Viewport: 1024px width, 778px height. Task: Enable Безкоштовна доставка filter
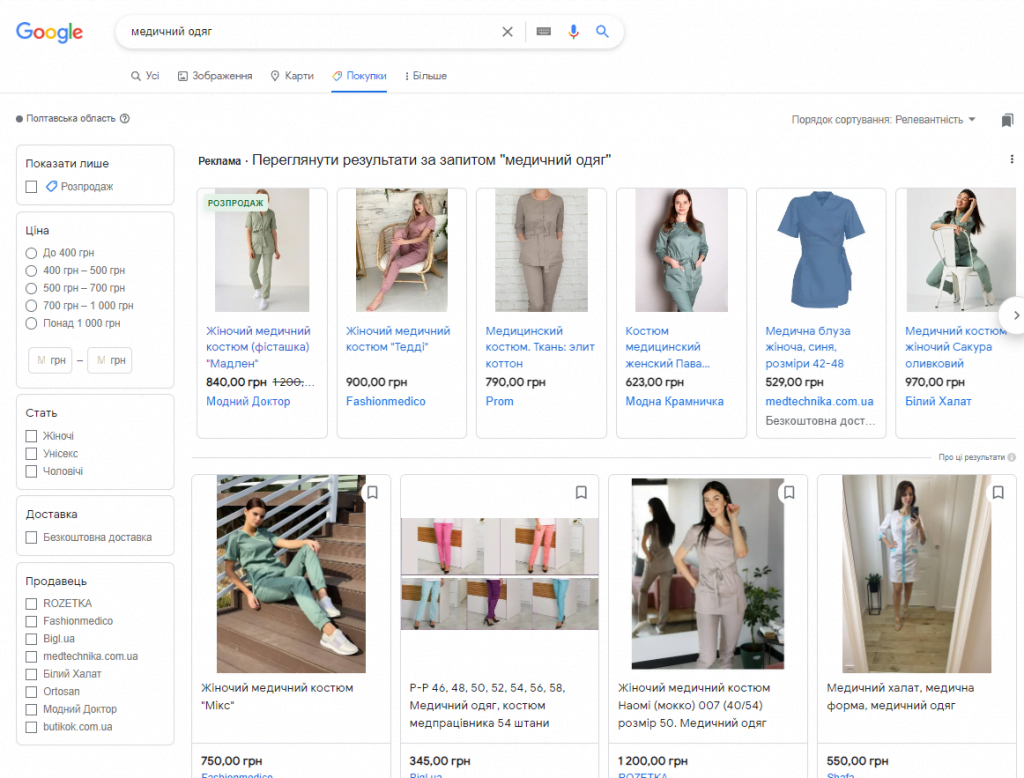click(x=31, y=538)
